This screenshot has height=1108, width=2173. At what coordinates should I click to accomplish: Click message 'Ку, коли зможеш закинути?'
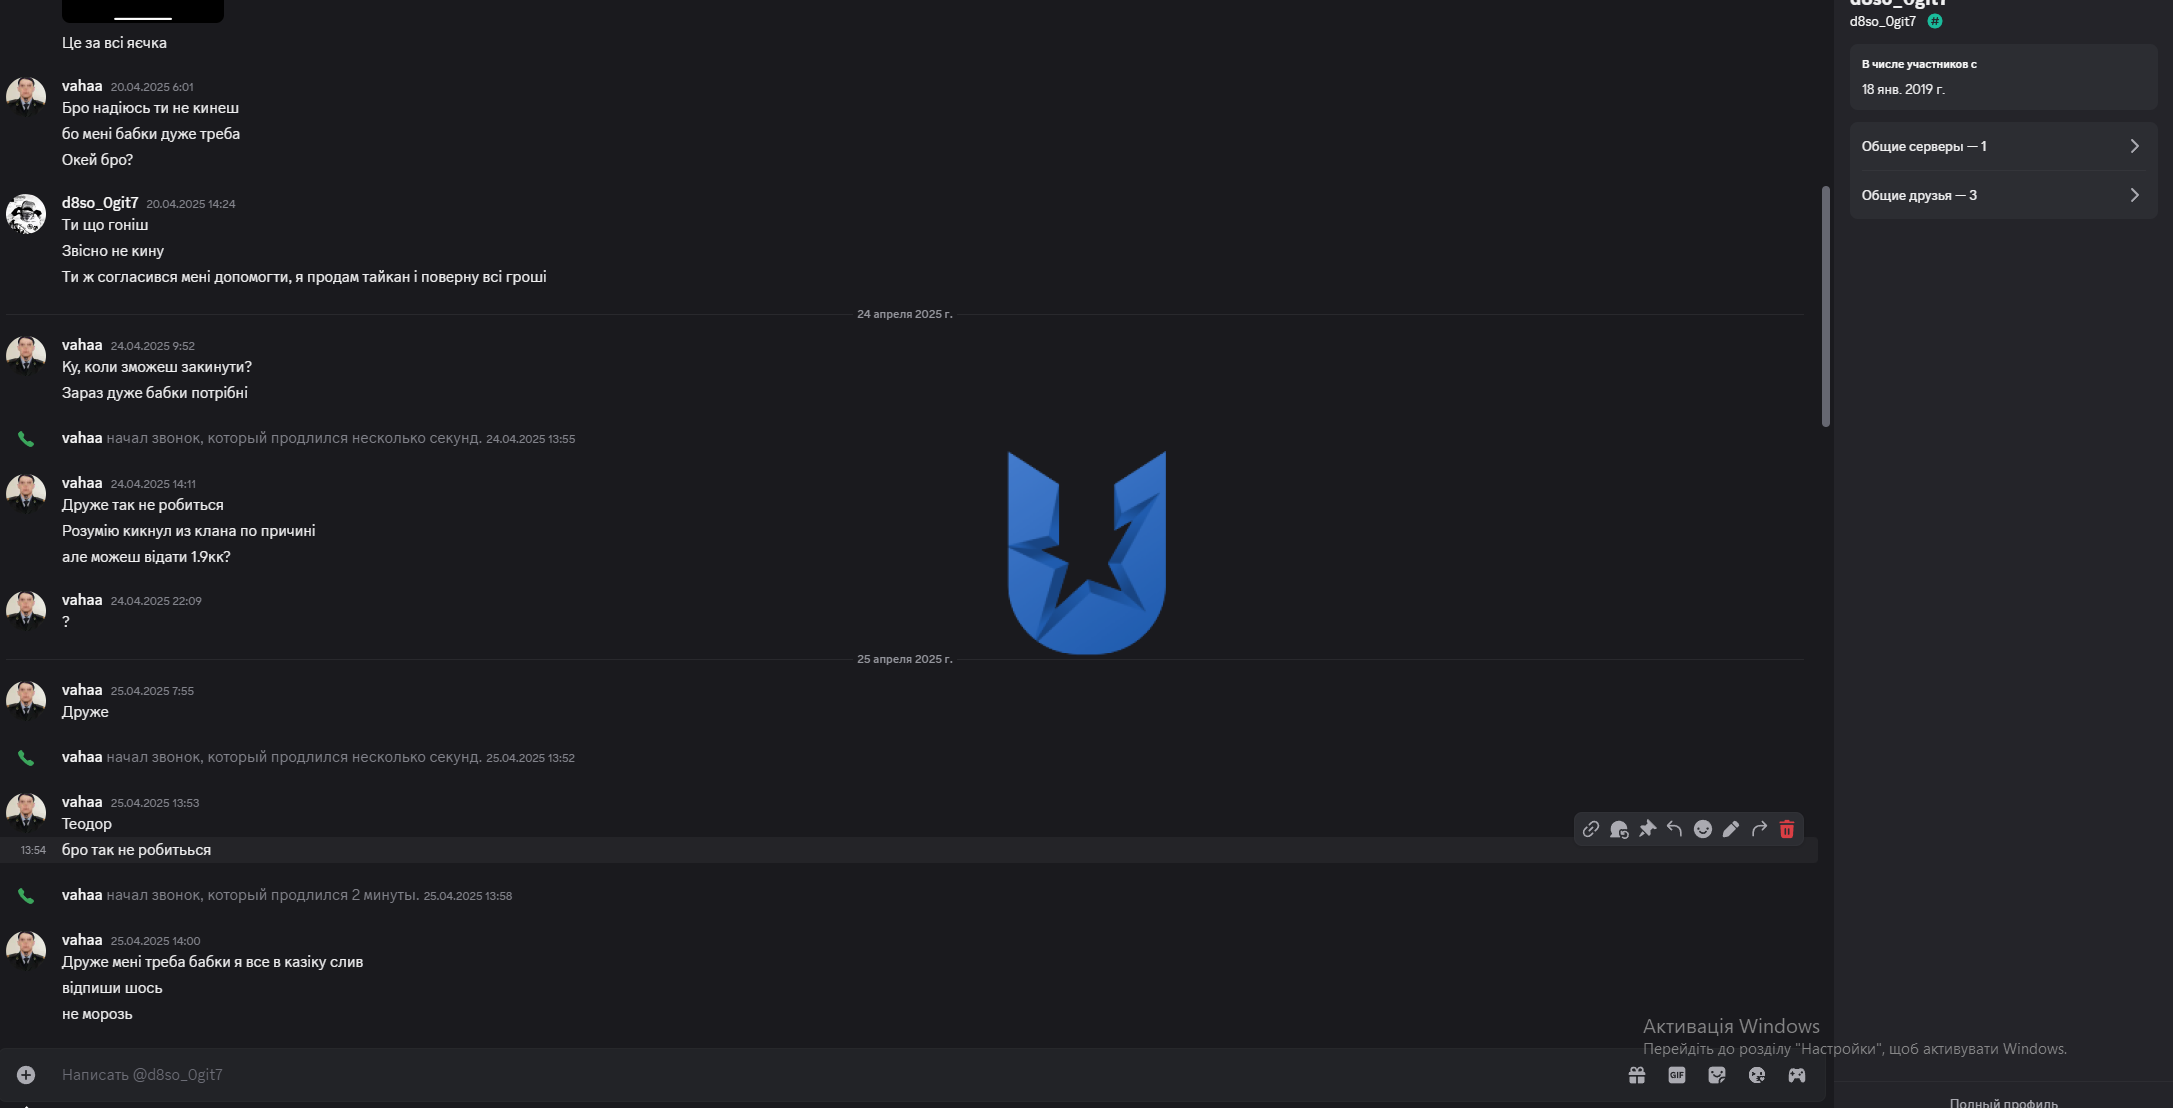157,367
